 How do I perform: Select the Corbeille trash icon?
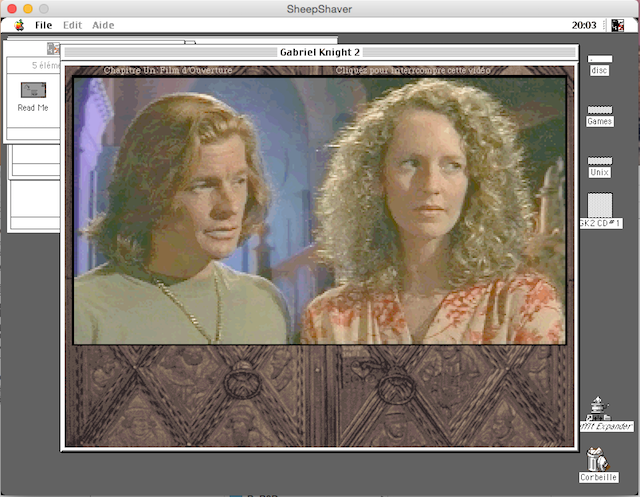[x=598, y=459]
